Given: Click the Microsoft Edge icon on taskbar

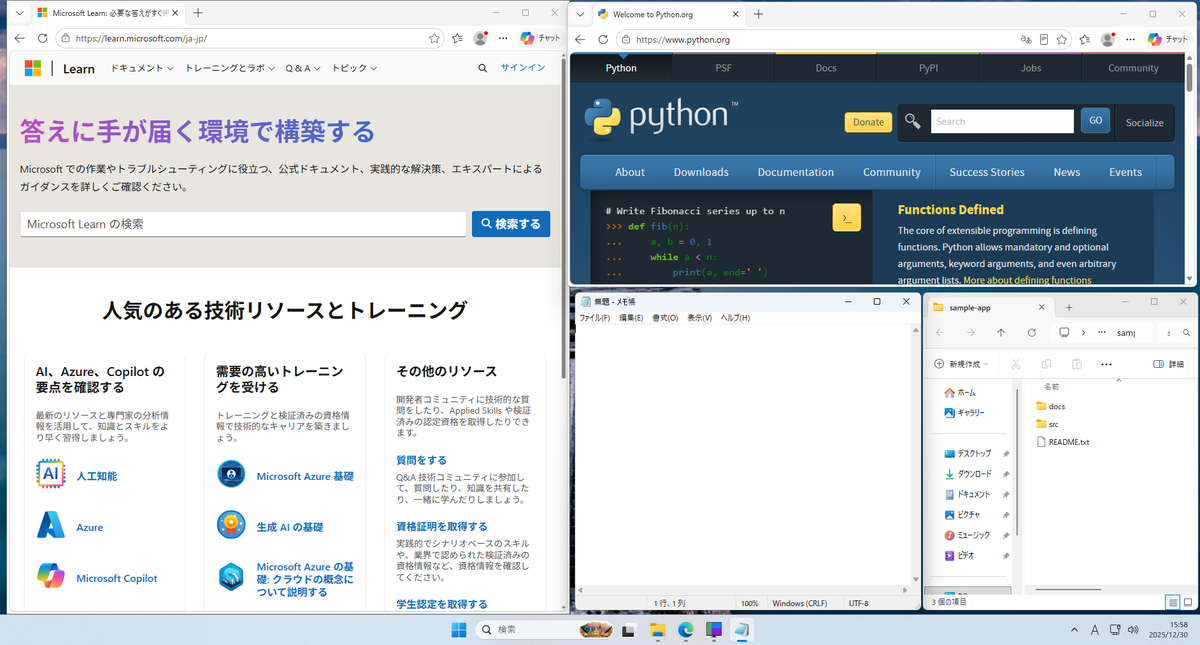Looking at the screenshot, I should click(686, 630).
